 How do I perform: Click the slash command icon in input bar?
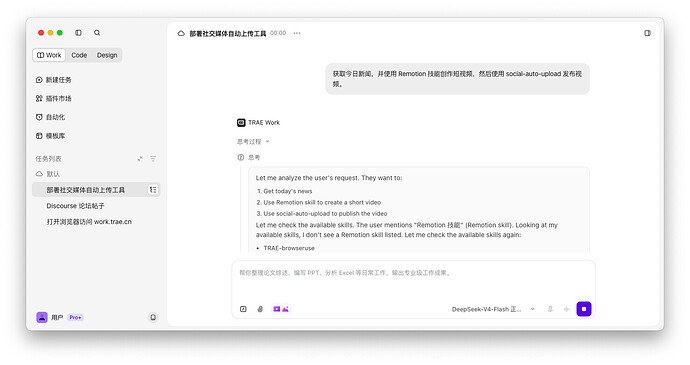click(243, 309)
